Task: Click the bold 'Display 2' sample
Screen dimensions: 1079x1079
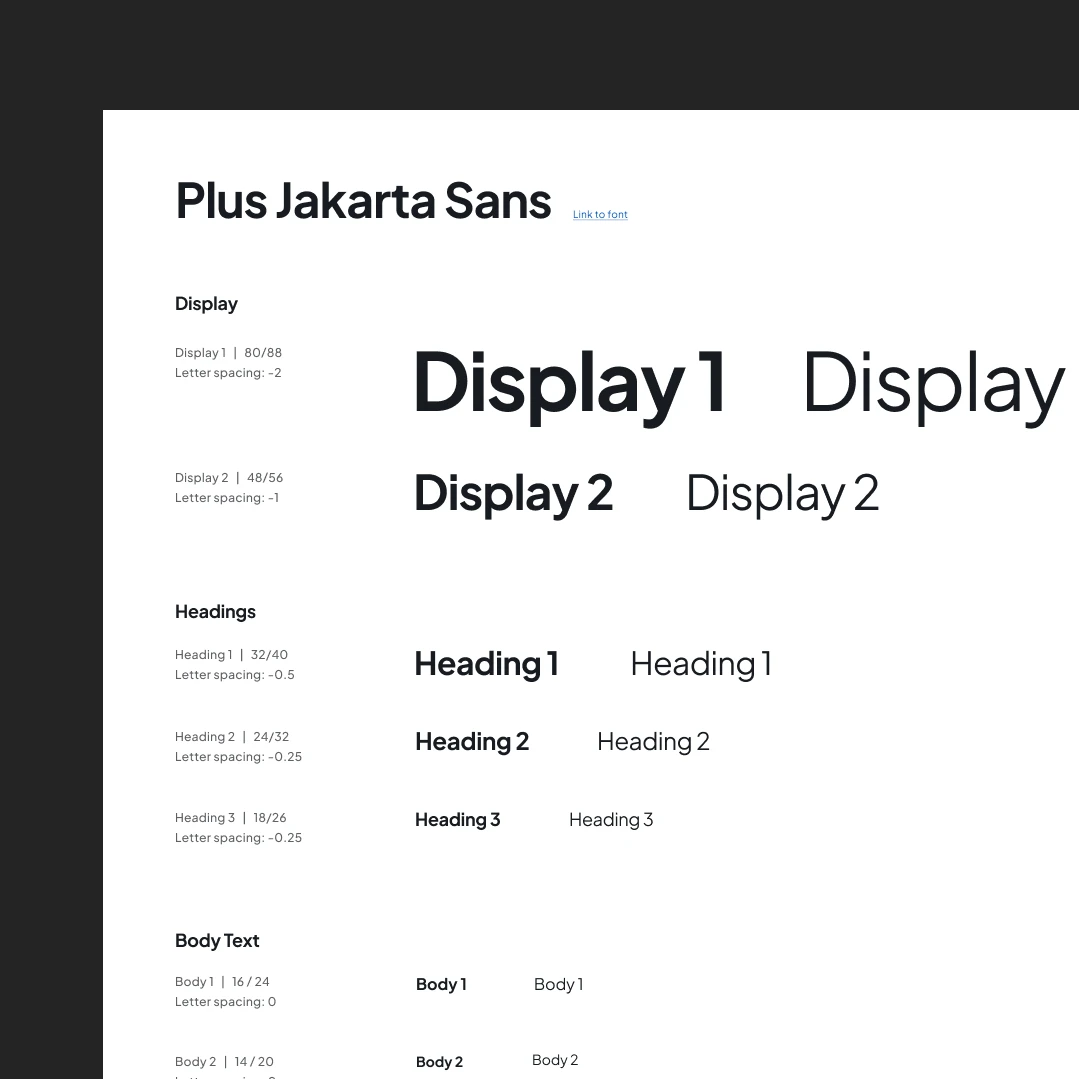Action: (x=513, y=495)
